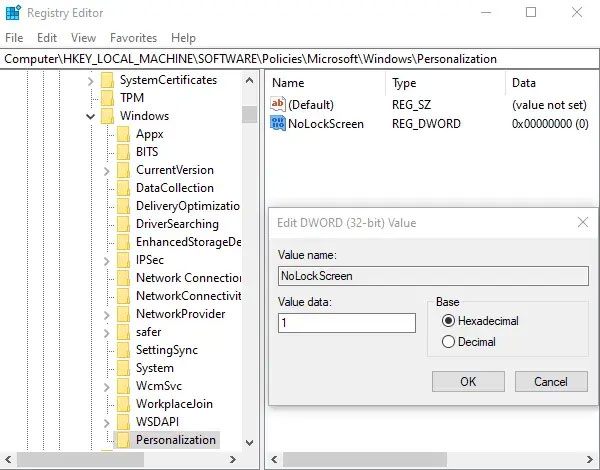Cancel the Edit DWORD dialog
Image resolution: width=600 pixels, height=470 pixels.
click(551, 381)
